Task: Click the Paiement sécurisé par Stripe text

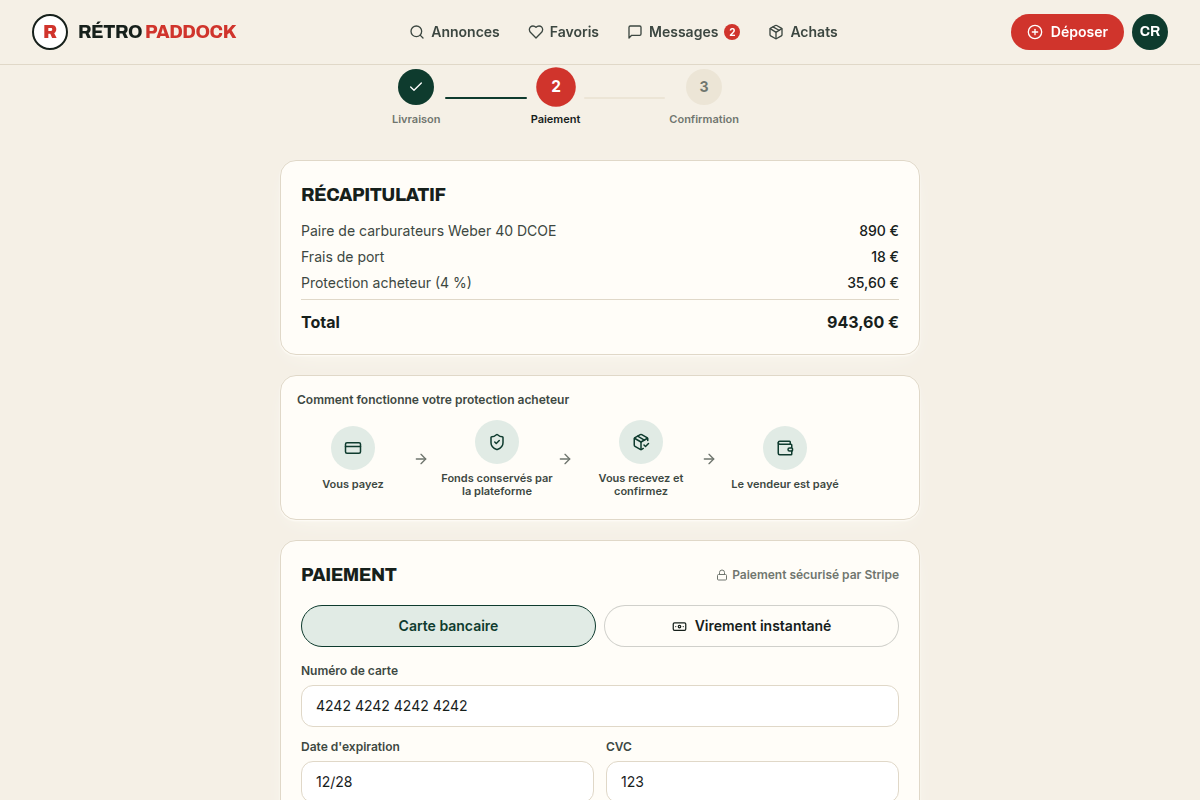Action: [x=815, y=575]
